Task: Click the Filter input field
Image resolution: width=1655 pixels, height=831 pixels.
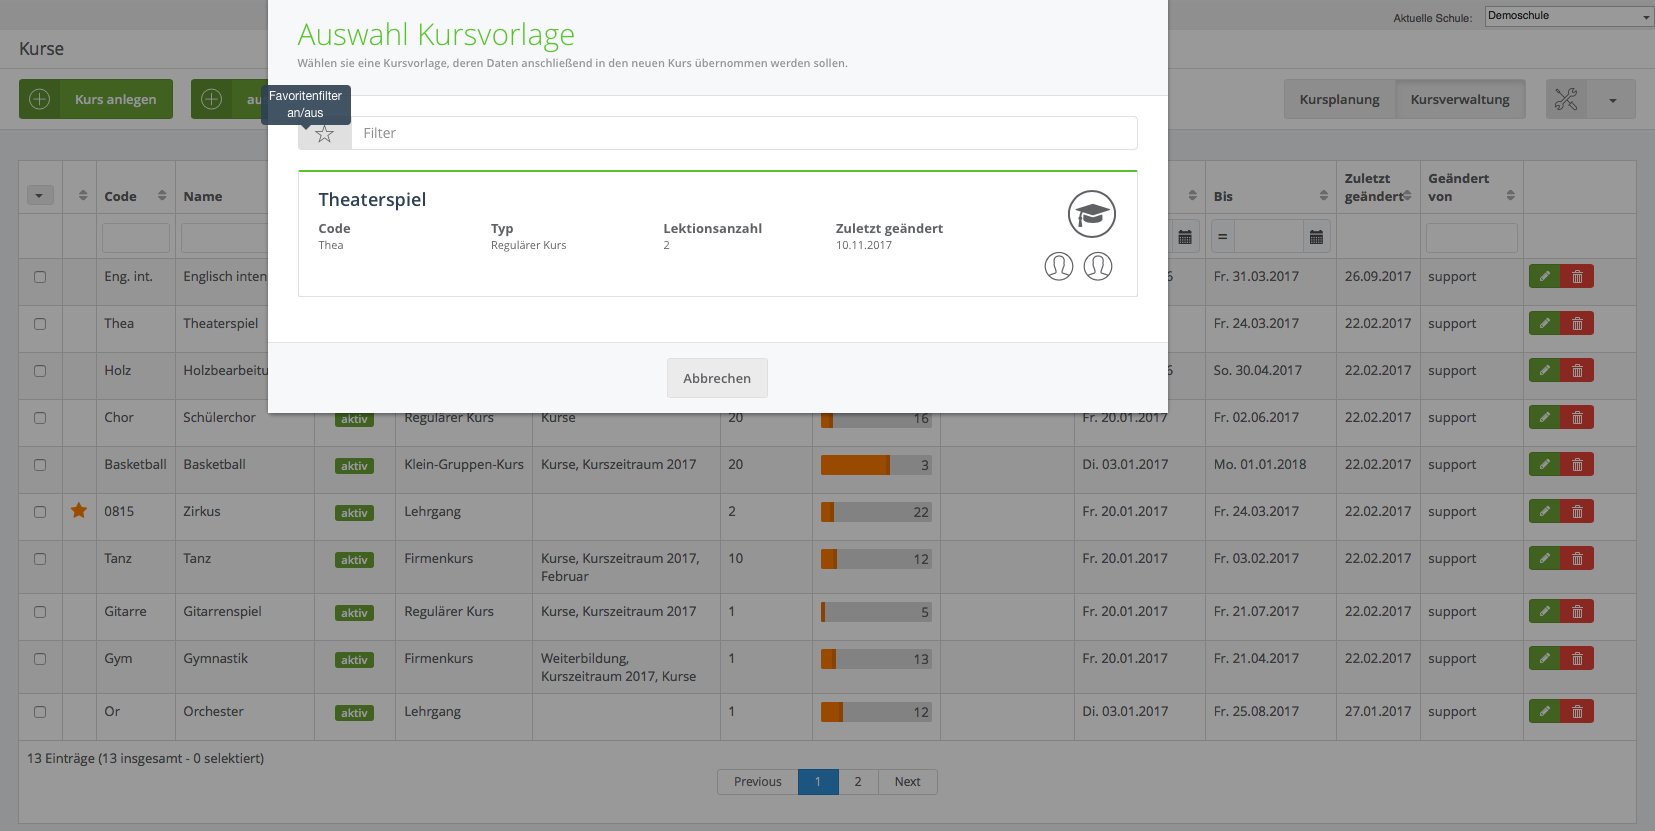Action: coord(744,133)
